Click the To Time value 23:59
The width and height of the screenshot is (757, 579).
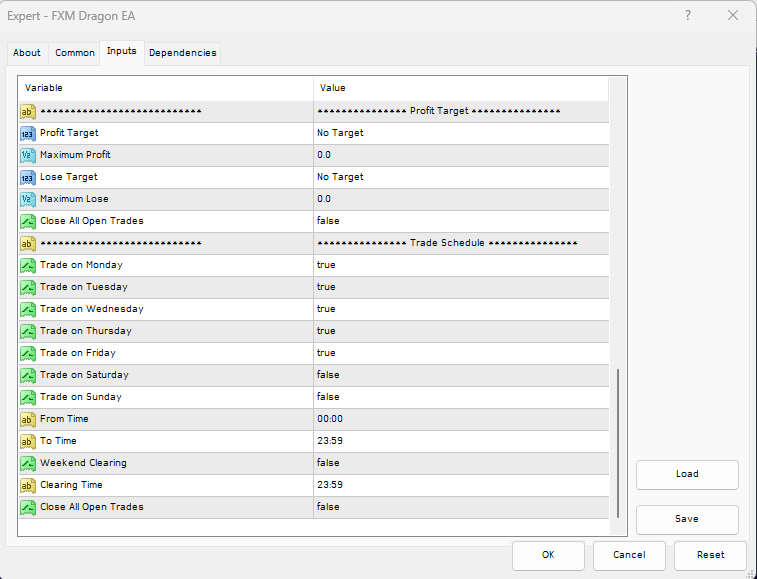click(330, 440)
